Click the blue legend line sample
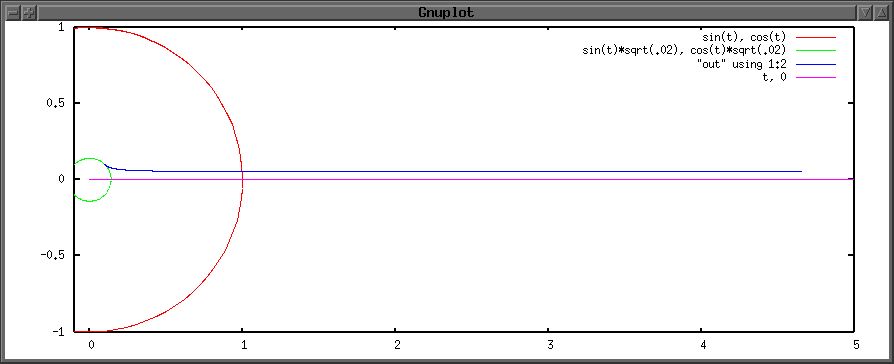Screen dimensions: 894x364 (814, 64)
